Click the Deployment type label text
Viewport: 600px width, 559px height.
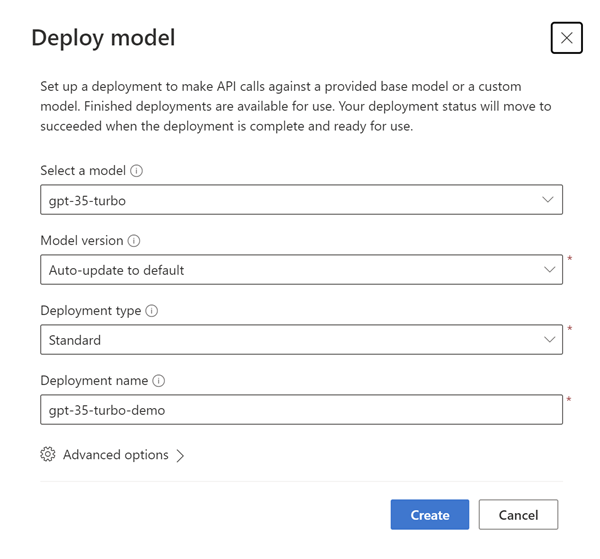pos(91,311)
